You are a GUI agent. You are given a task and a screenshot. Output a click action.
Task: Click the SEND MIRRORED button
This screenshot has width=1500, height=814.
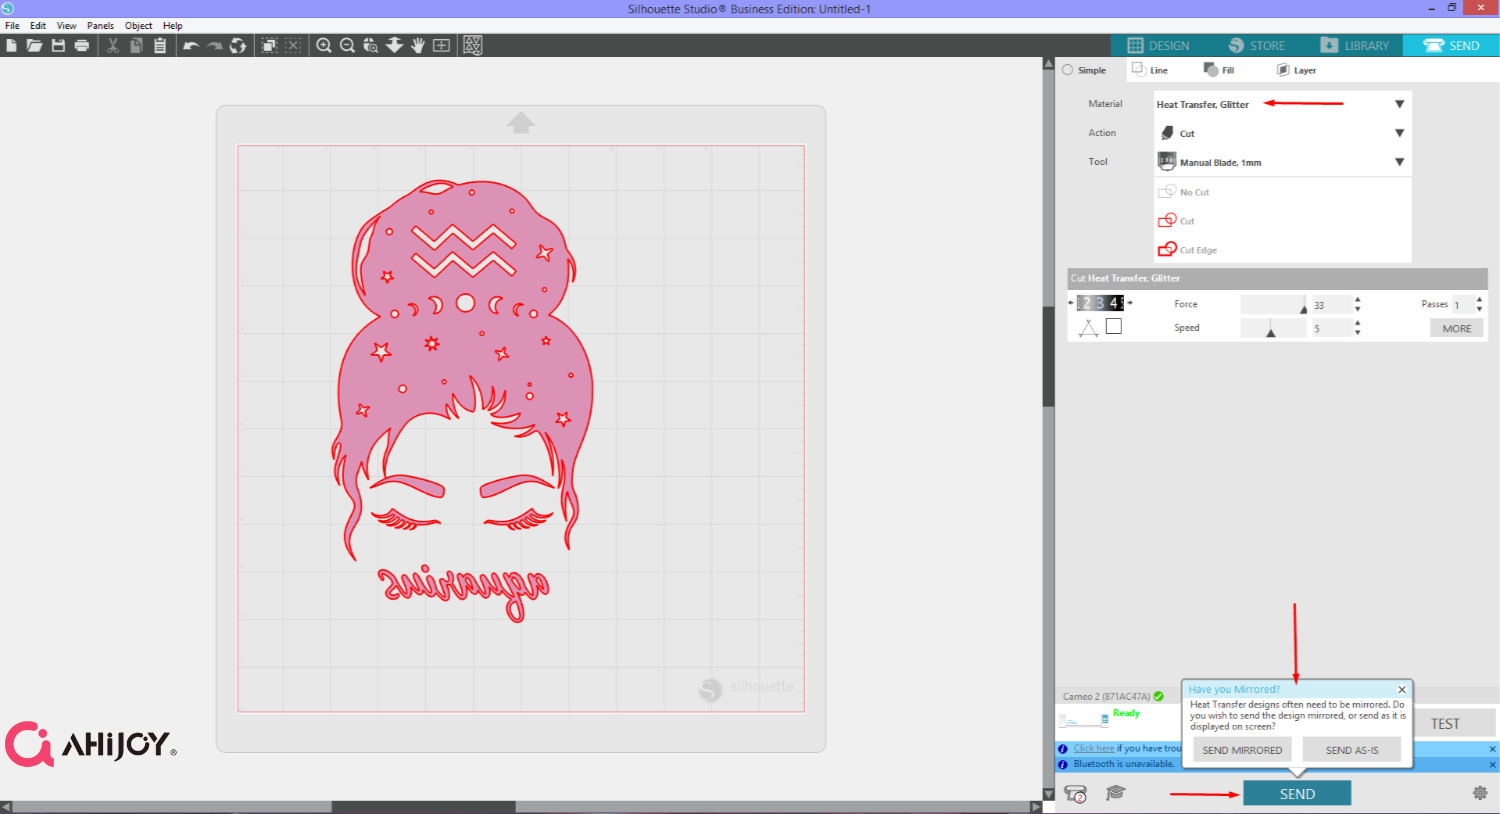coord(1242,750)
